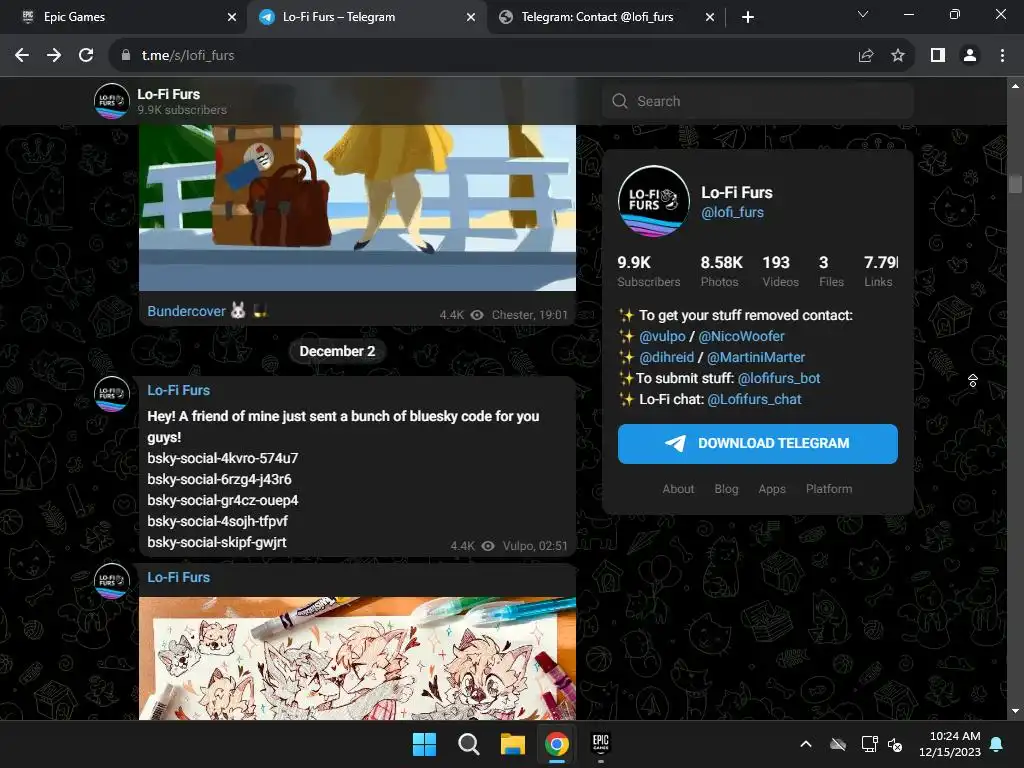Open @NicoWoofer contact link
This screenshot has width=1024, height=768.
[741, 336]
